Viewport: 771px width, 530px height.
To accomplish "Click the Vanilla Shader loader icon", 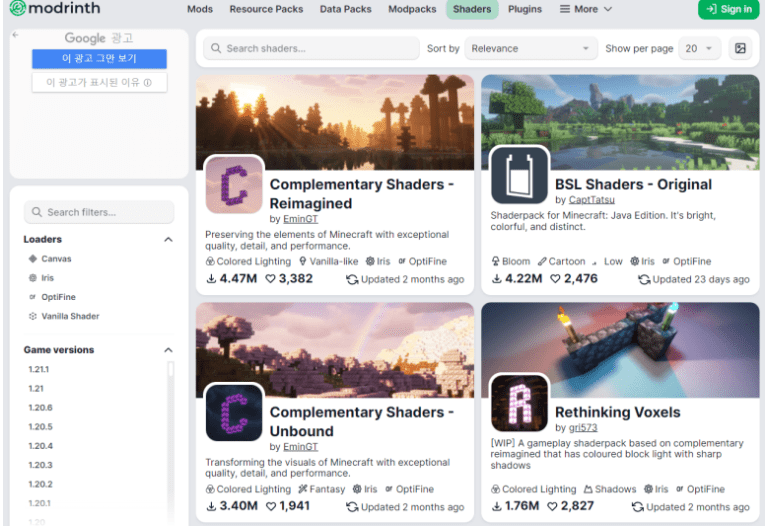I will [x=33, y=316].
